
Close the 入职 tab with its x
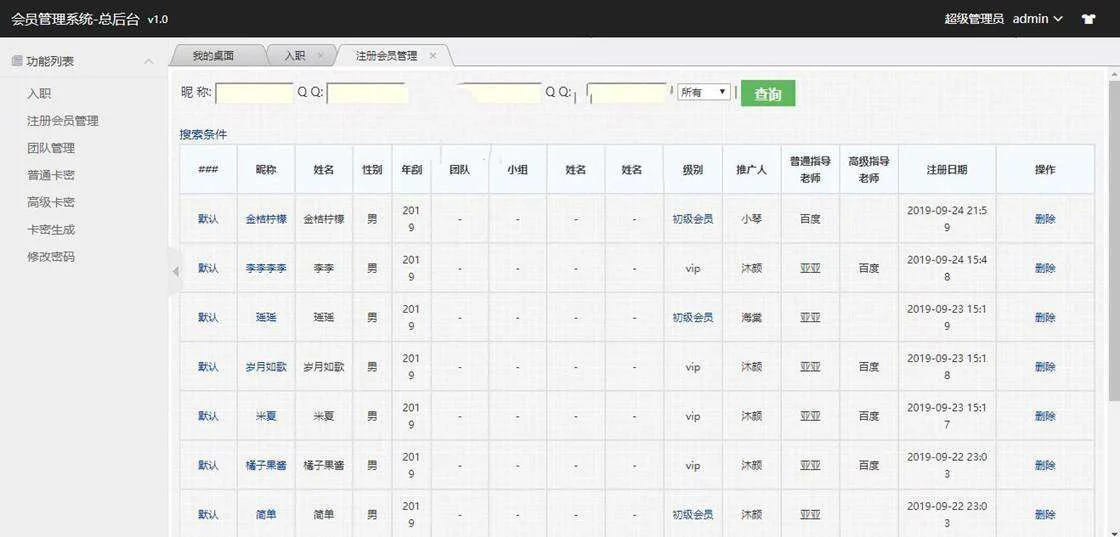319,56
